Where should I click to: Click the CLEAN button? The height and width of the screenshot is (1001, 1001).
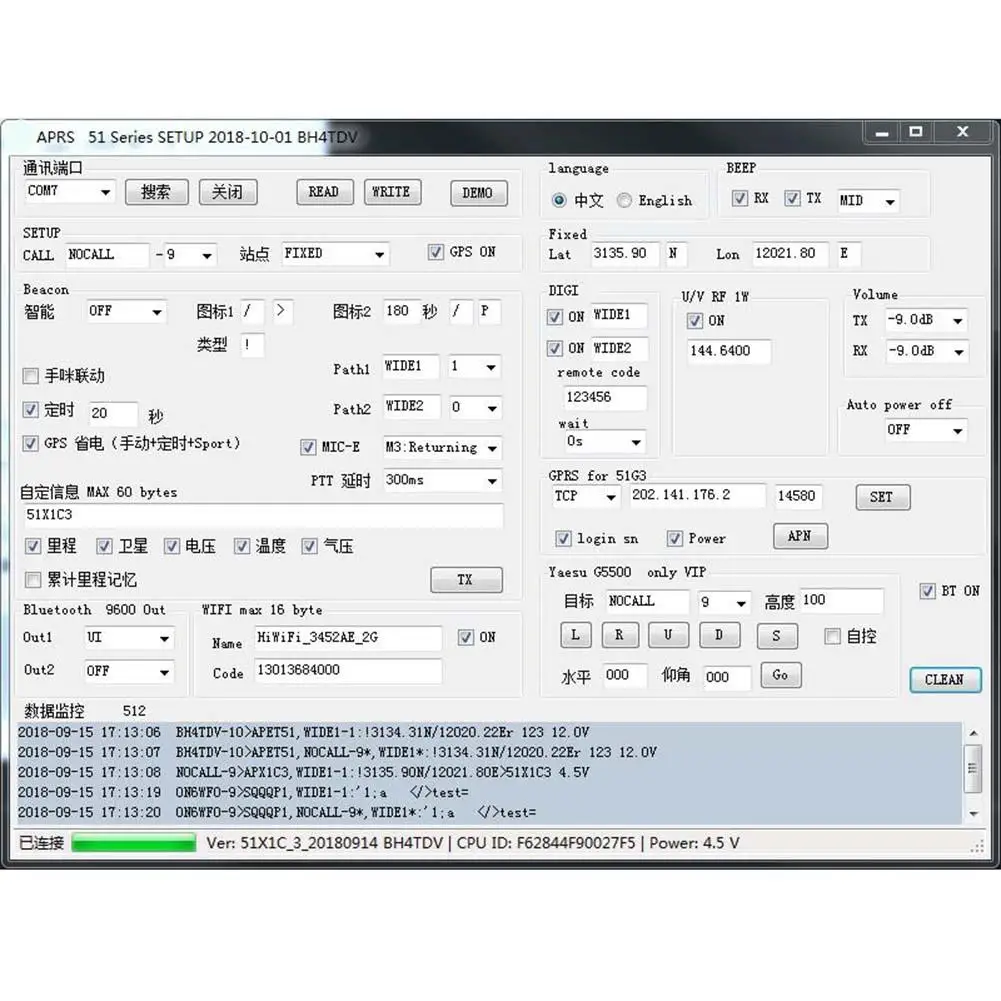pyautogui.click(x=944, y=679)
